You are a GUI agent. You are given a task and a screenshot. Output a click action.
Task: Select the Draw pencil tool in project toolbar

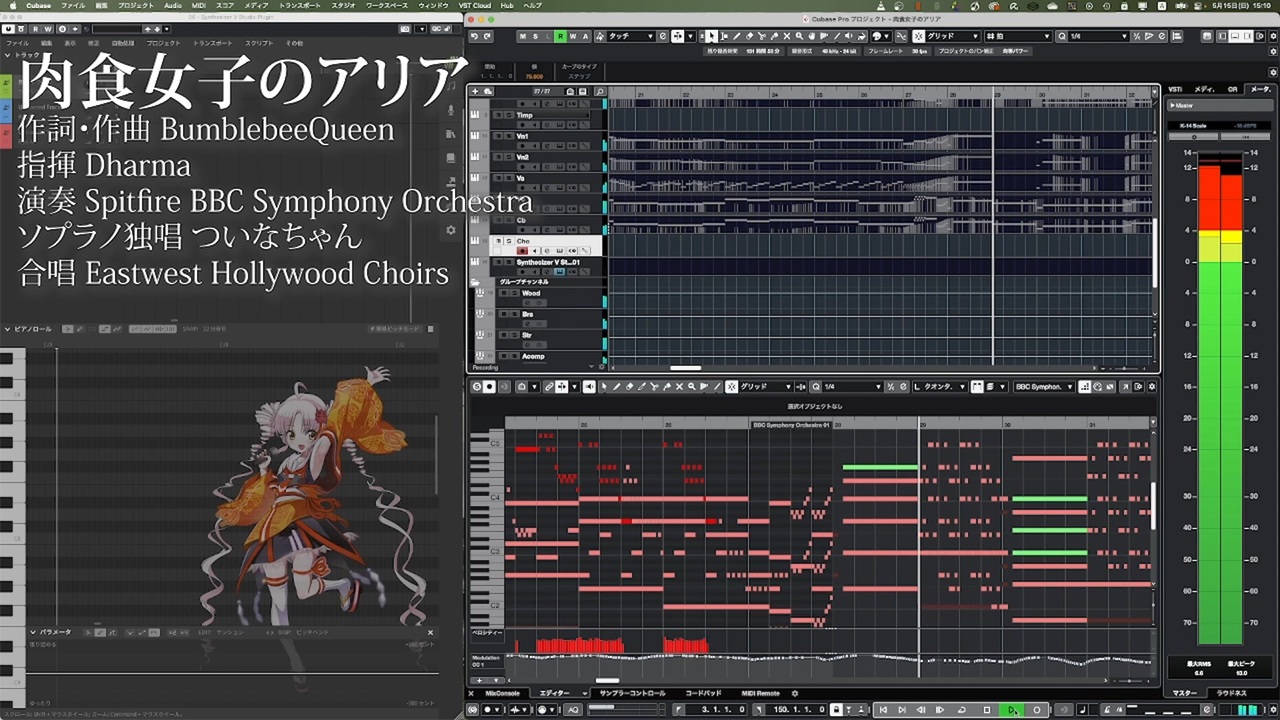pos(737,36)
